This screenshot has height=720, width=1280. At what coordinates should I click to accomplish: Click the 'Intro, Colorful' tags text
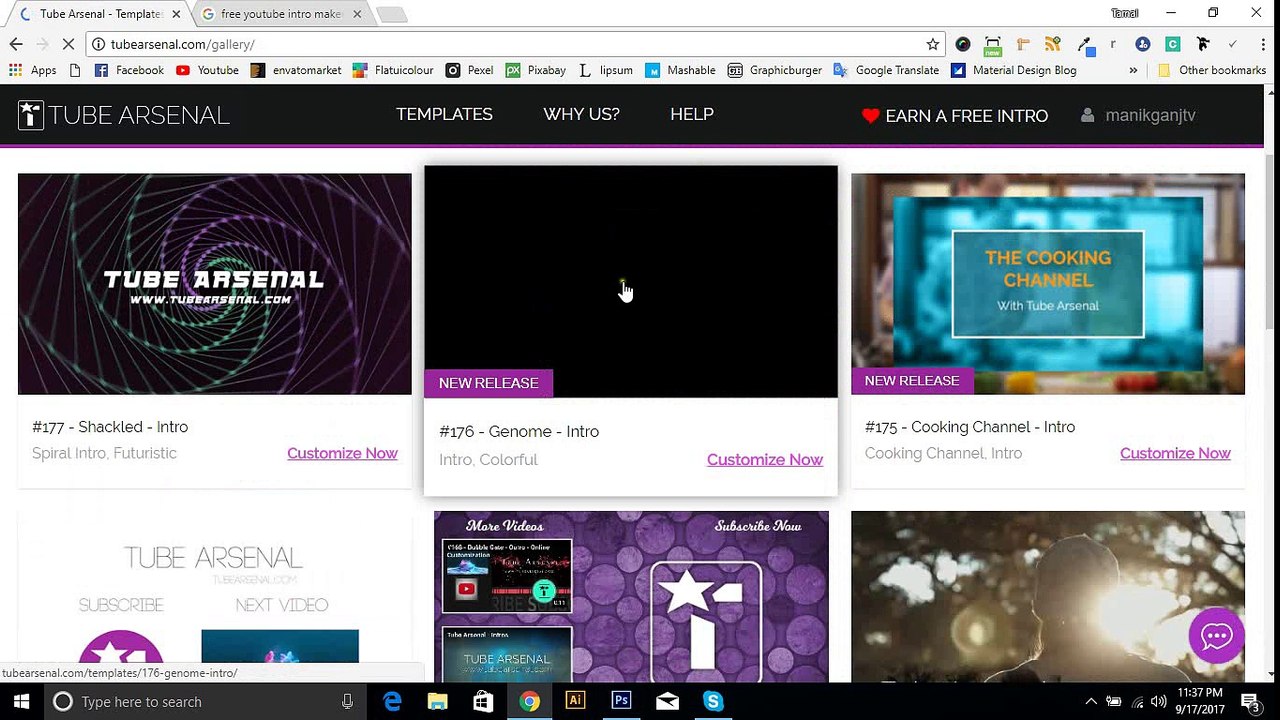[x=488, y=460]
